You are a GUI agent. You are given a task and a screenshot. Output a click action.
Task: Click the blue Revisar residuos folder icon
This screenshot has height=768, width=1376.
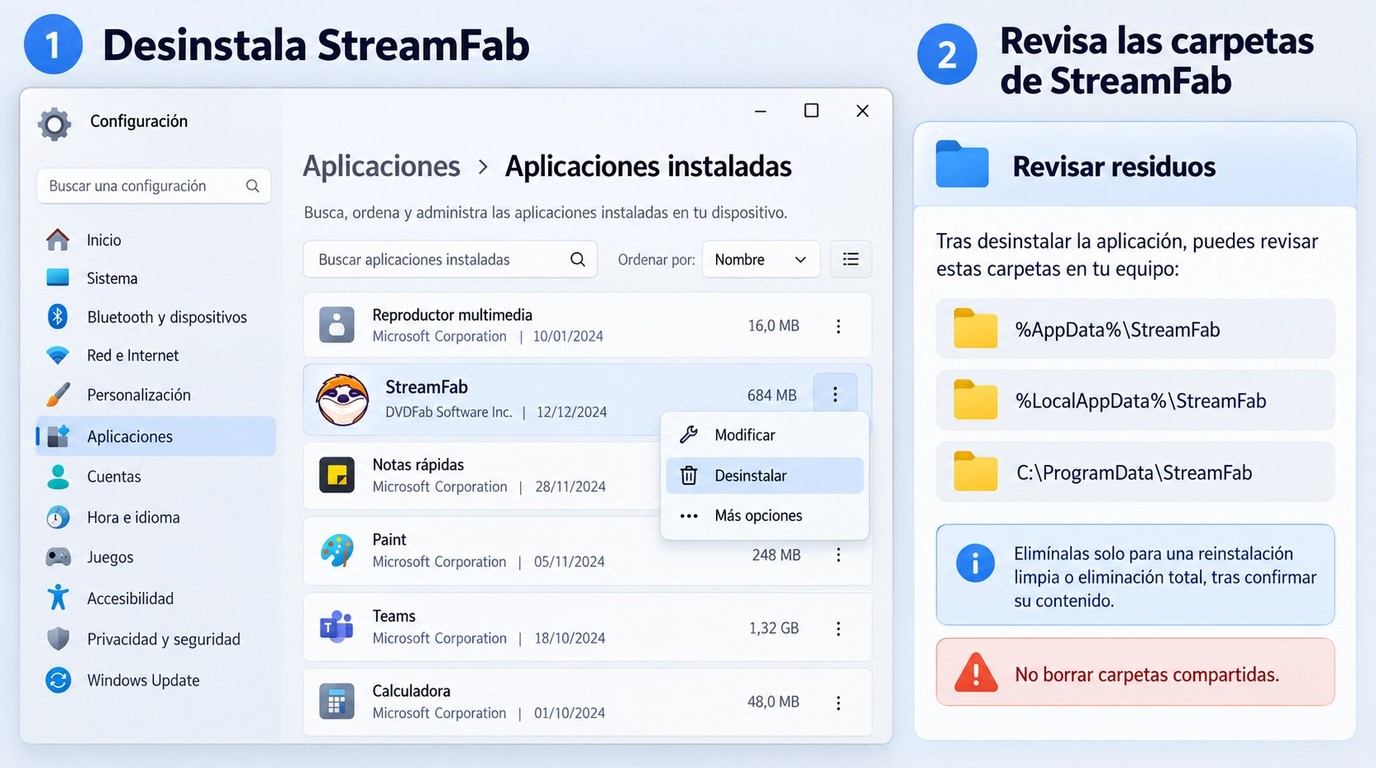click(x=962, y=164)
